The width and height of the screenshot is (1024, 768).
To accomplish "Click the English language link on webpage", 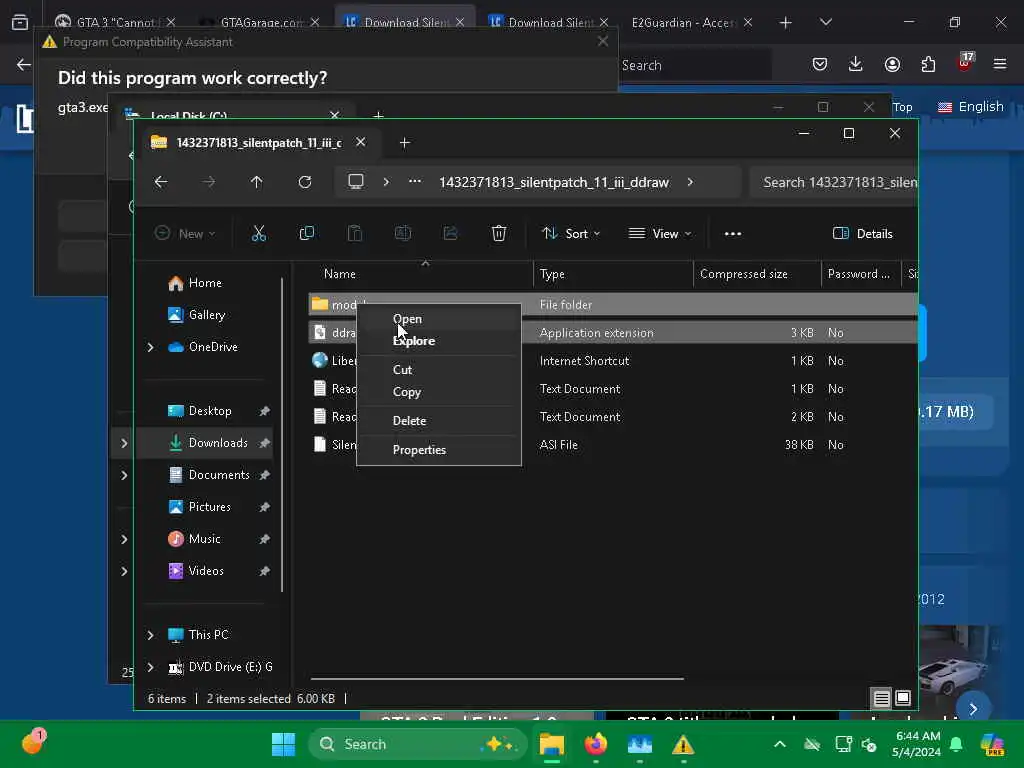I will 970,106.
